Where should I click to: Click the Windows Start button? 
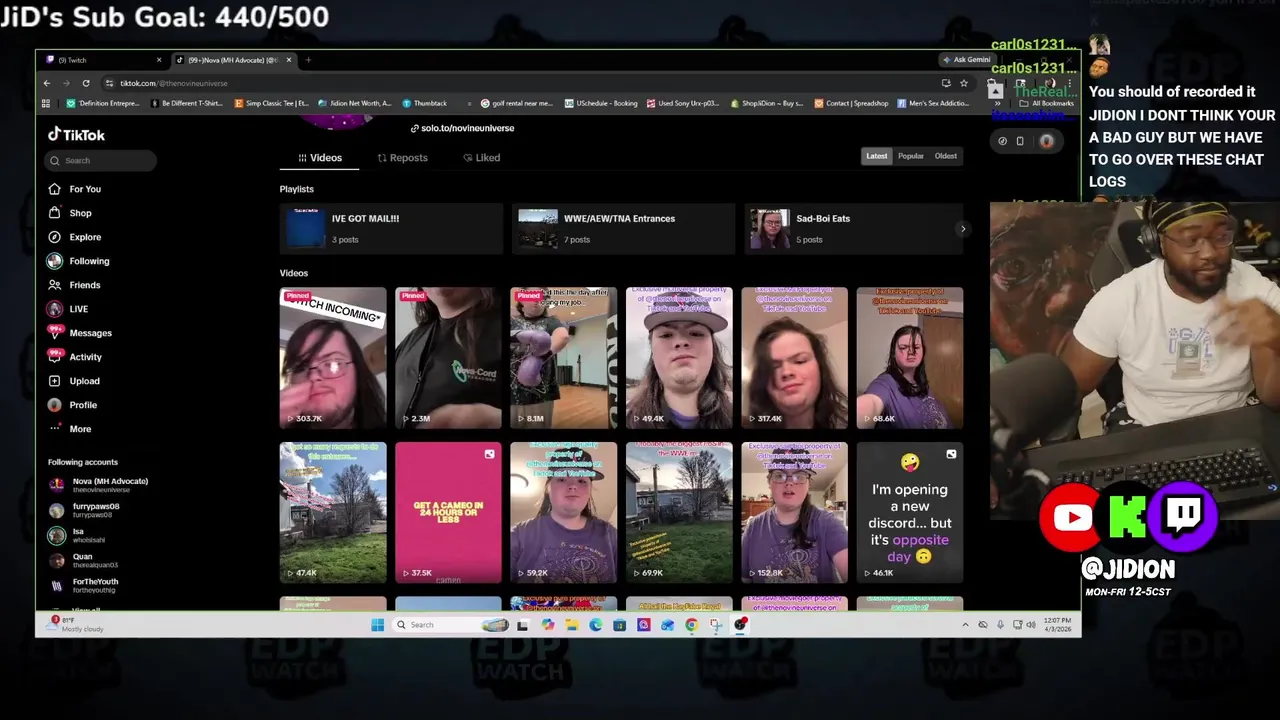click(377, 625)
